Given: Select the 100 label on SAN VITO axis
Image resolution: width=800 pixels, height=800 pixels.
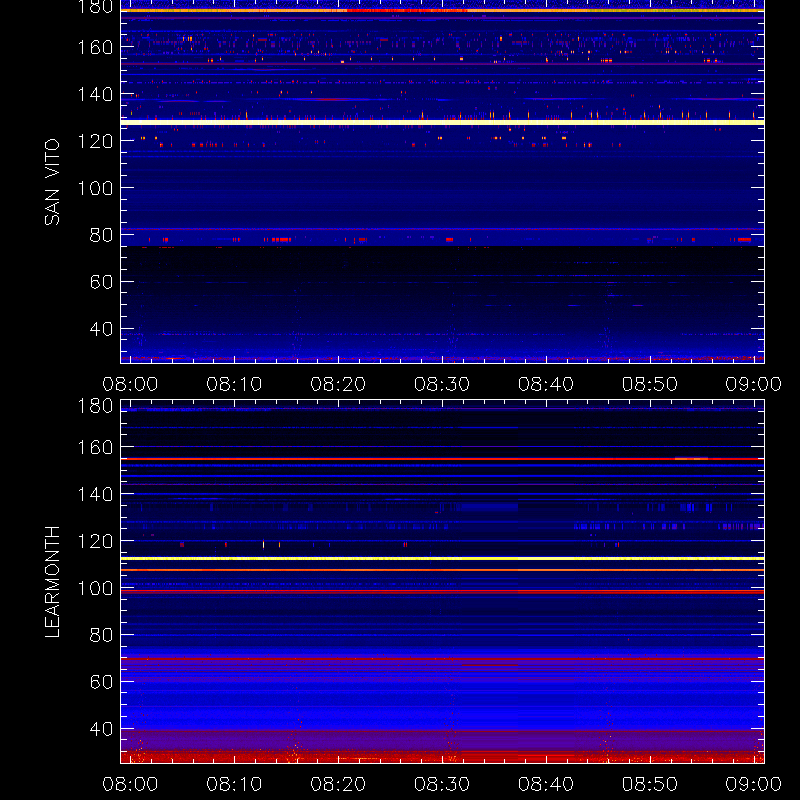Looking at the screenshot, I should point(95,188).
